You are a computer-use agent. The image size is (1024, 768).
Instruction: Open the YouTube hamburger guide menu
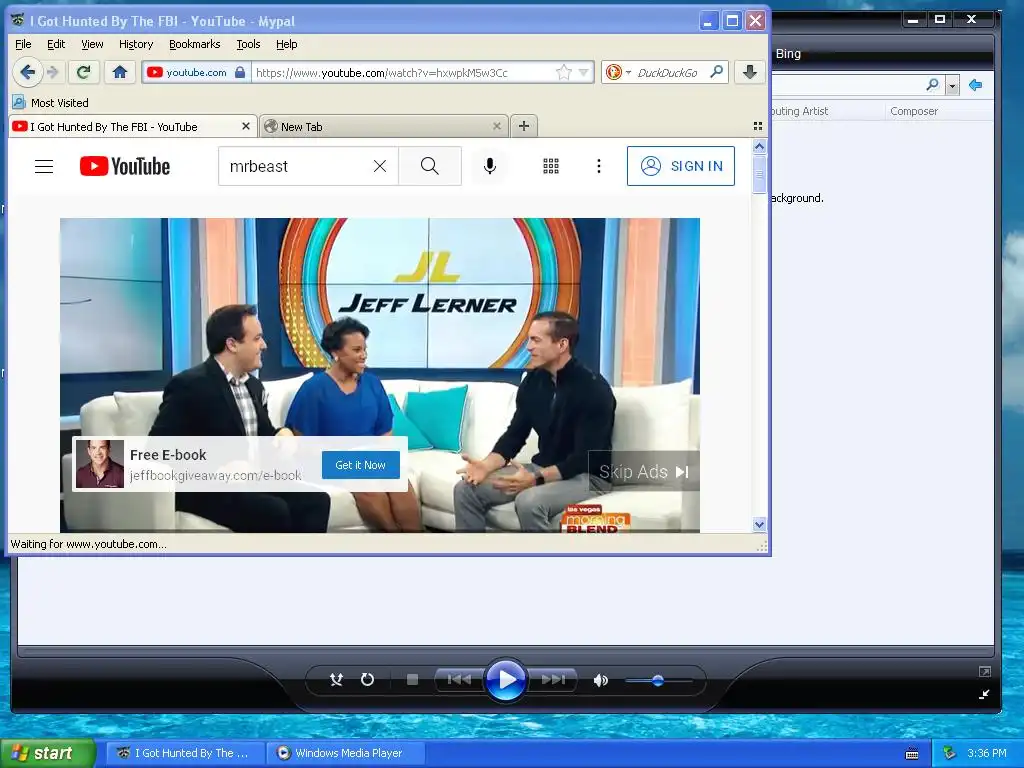[x=44, y=167]
